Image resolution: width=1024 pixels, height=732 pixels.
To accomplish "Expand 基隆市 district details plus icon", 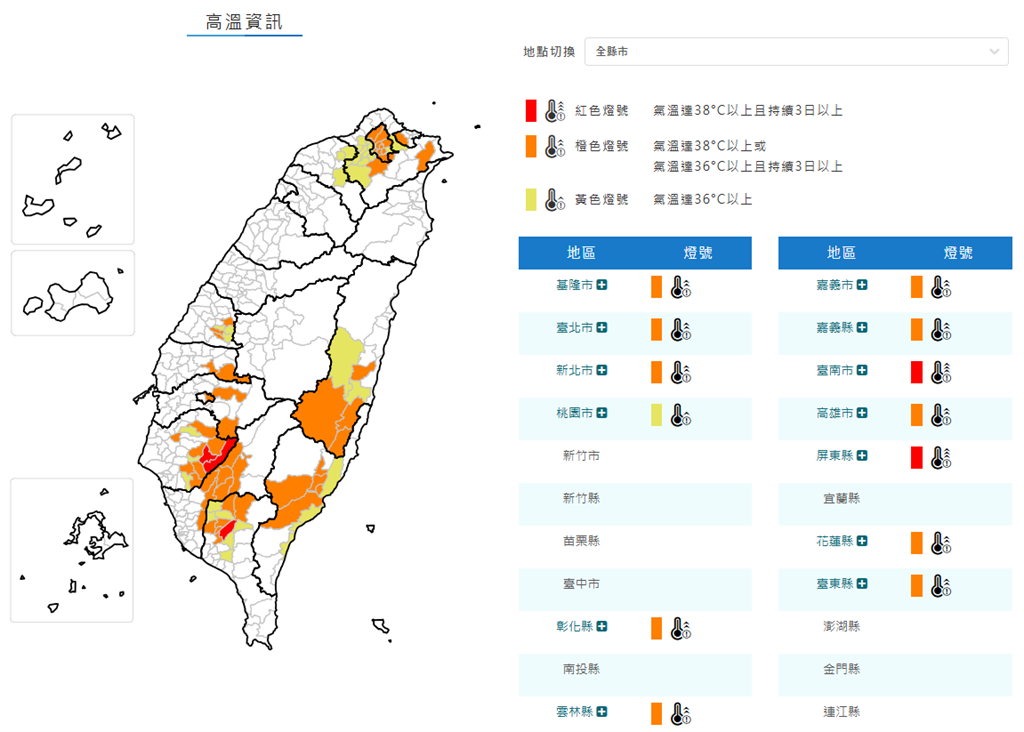I will point(601,285).
